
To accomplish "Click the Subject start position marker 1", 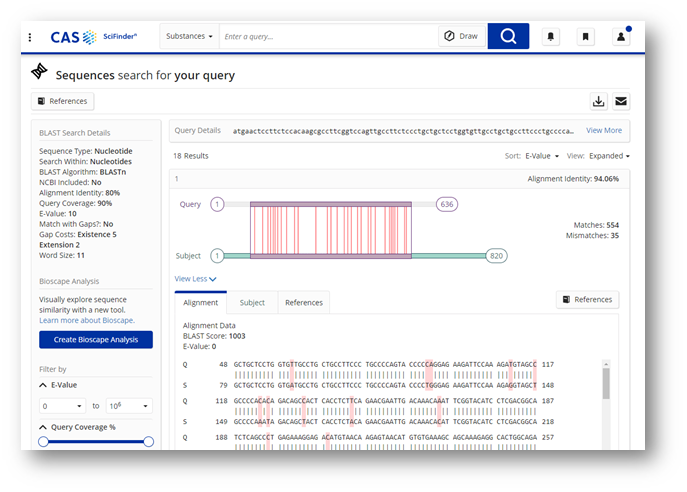I will point(217,256).
